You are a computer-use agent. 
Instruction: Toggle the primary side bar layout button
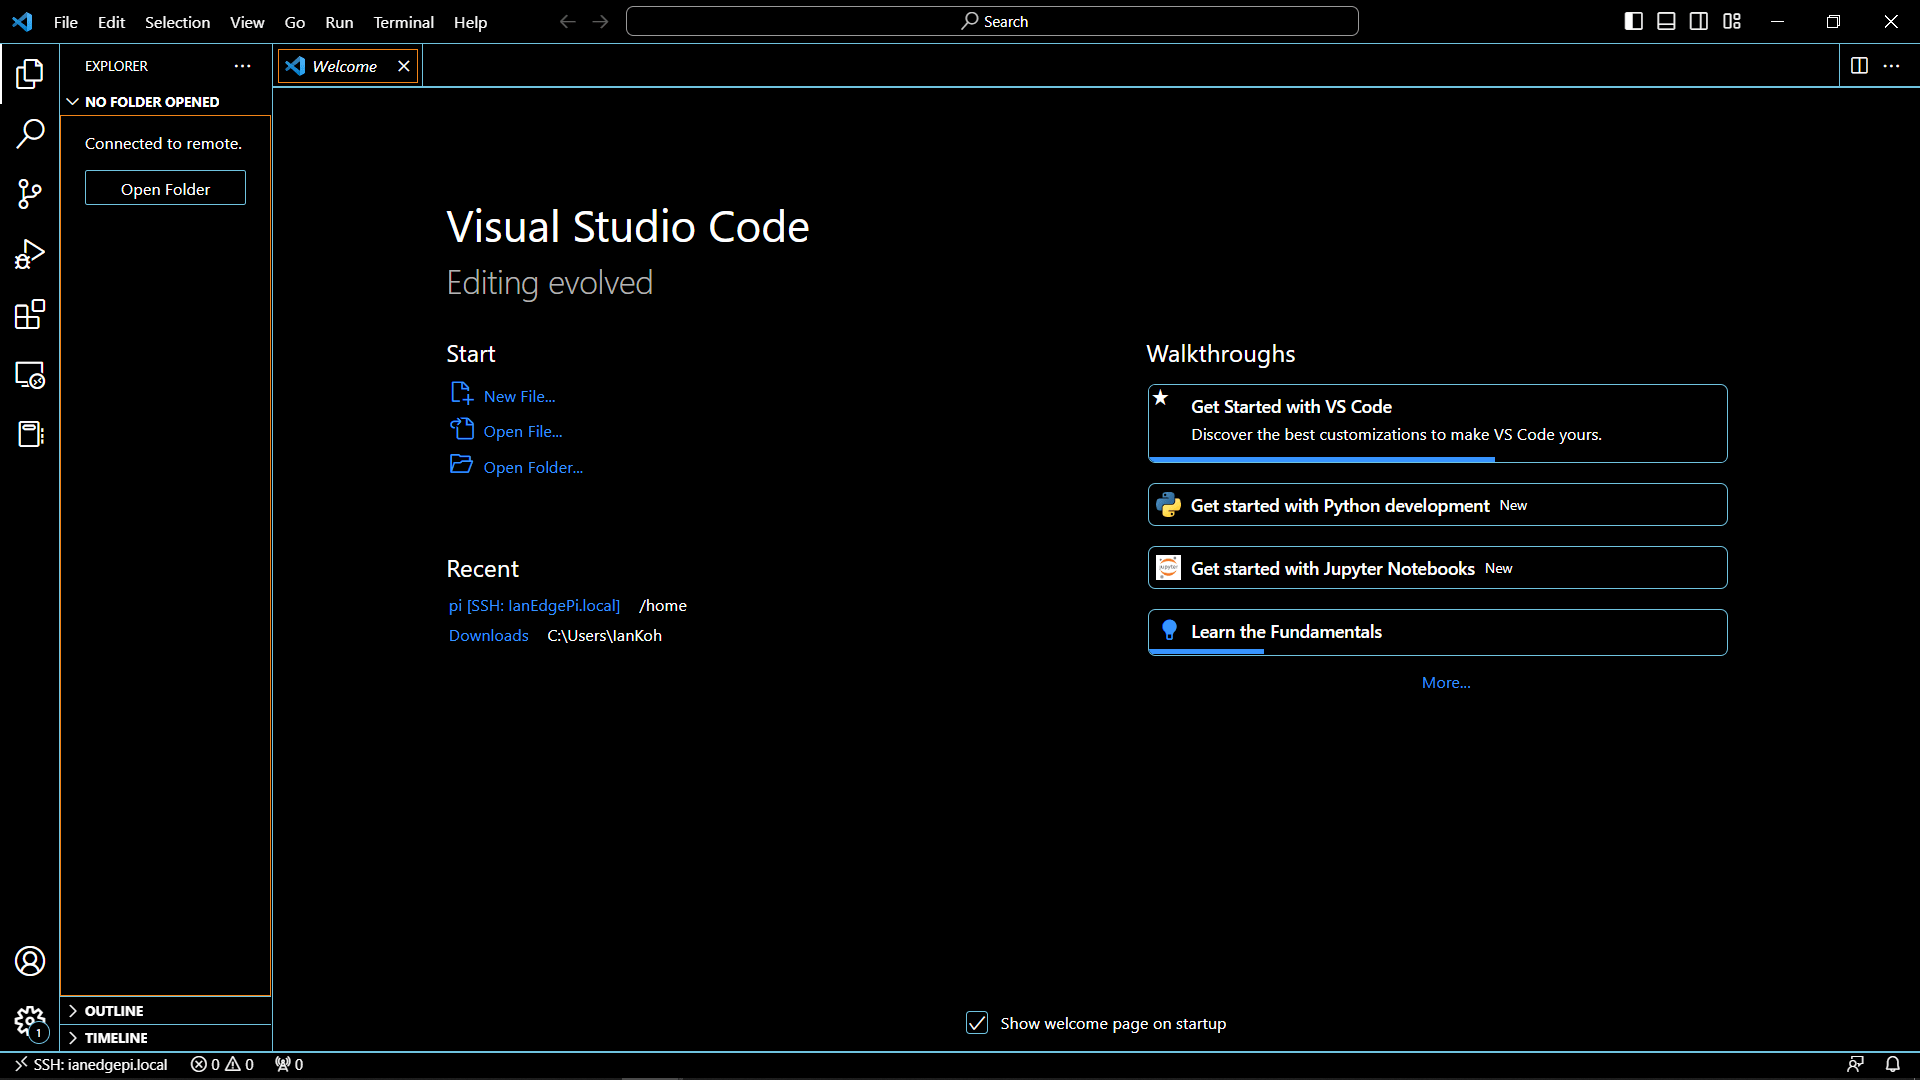tap(1633, 21)
